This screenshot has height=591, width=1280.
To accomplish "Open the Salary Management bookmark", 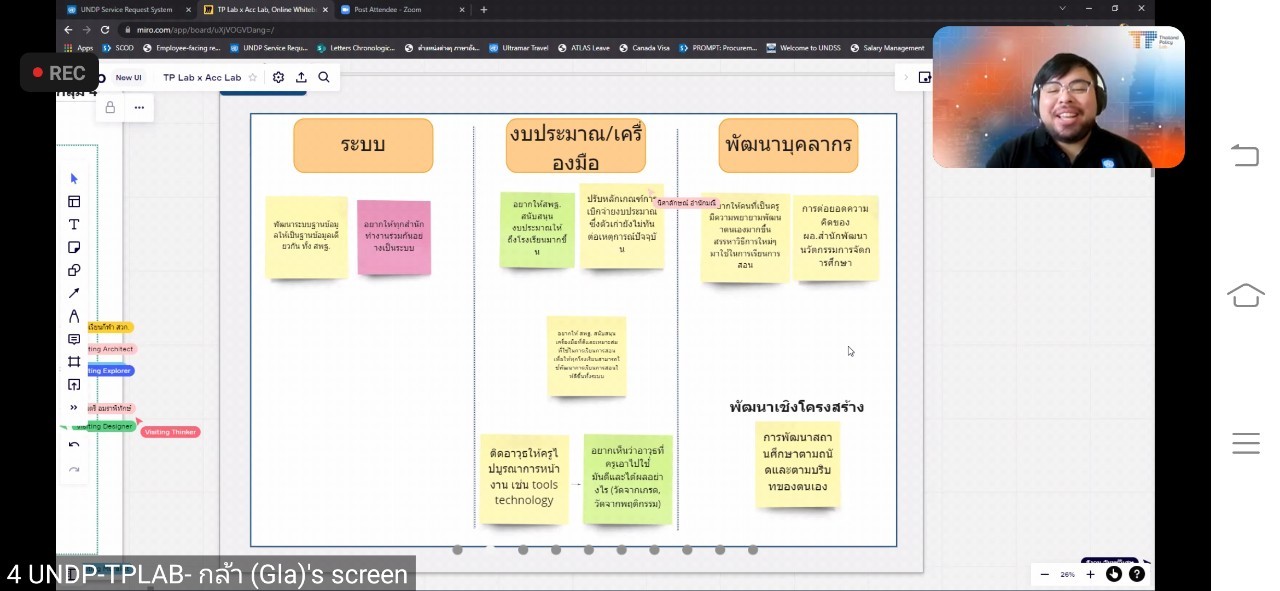I will [887, 47].
